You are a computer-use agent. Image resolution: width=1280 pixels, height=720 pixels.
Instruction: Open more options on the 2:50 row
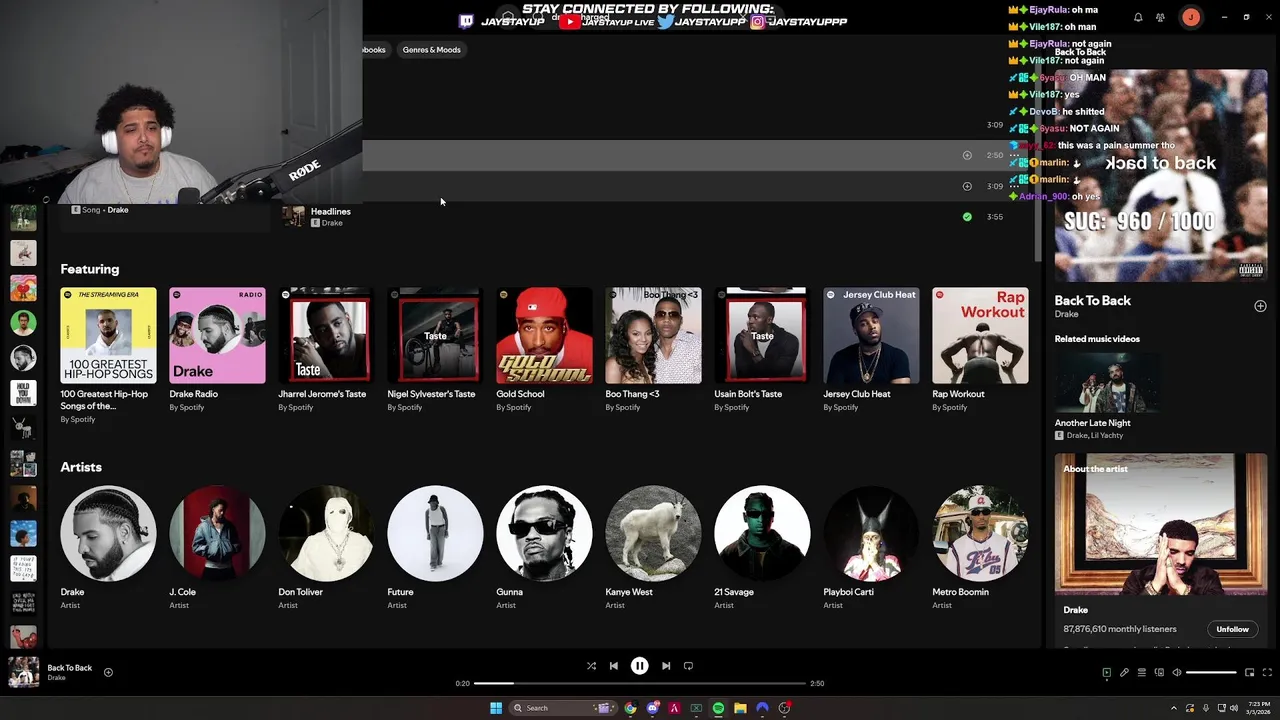click(x=1015, y=155)
